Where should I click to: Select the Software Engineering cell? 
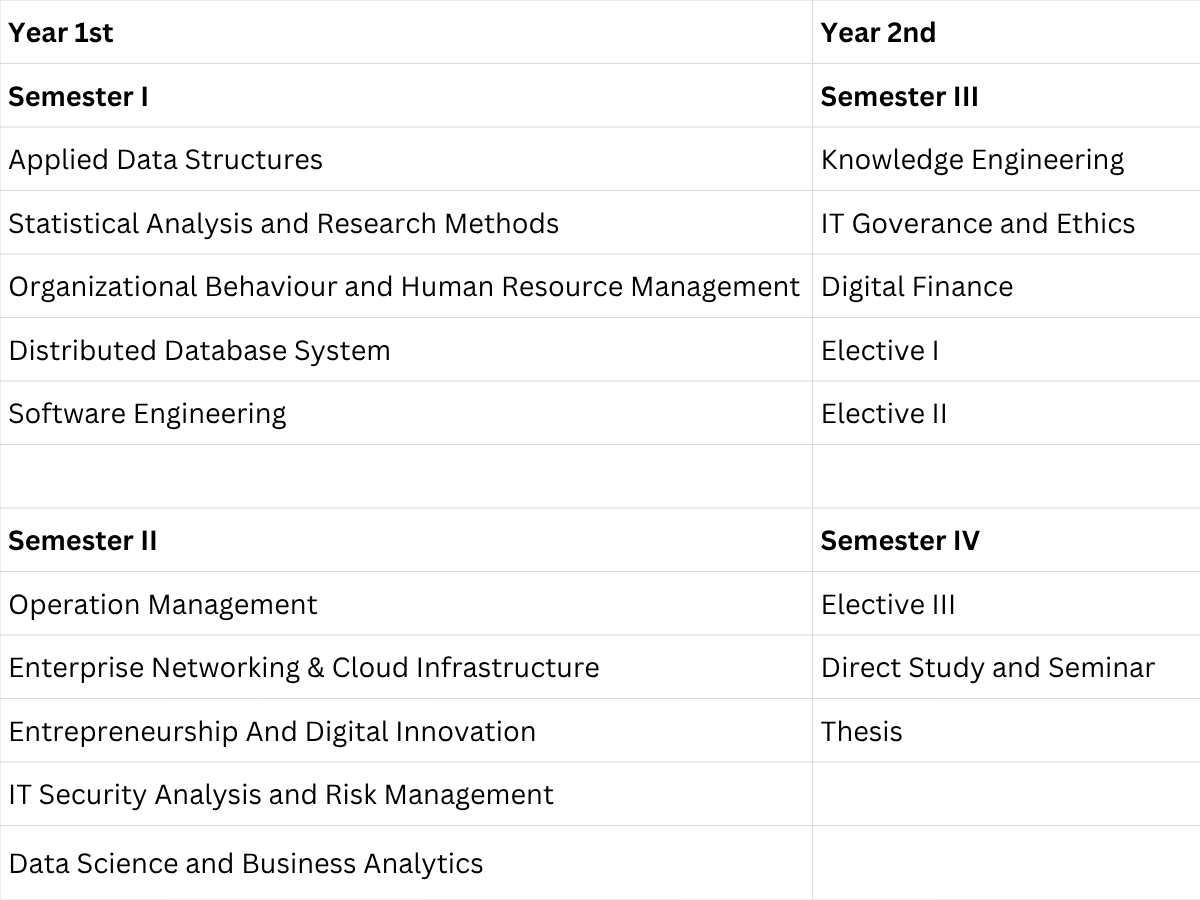click(x=406, y=413)
